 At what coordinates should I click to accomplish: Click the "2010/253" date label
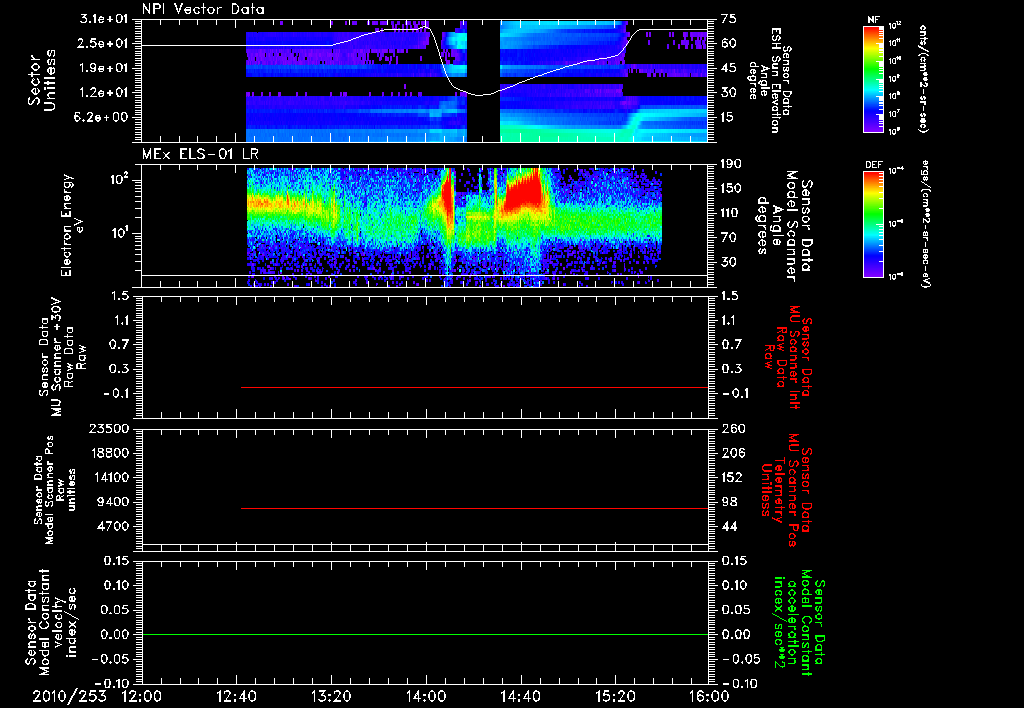click(x=69, y=696)
